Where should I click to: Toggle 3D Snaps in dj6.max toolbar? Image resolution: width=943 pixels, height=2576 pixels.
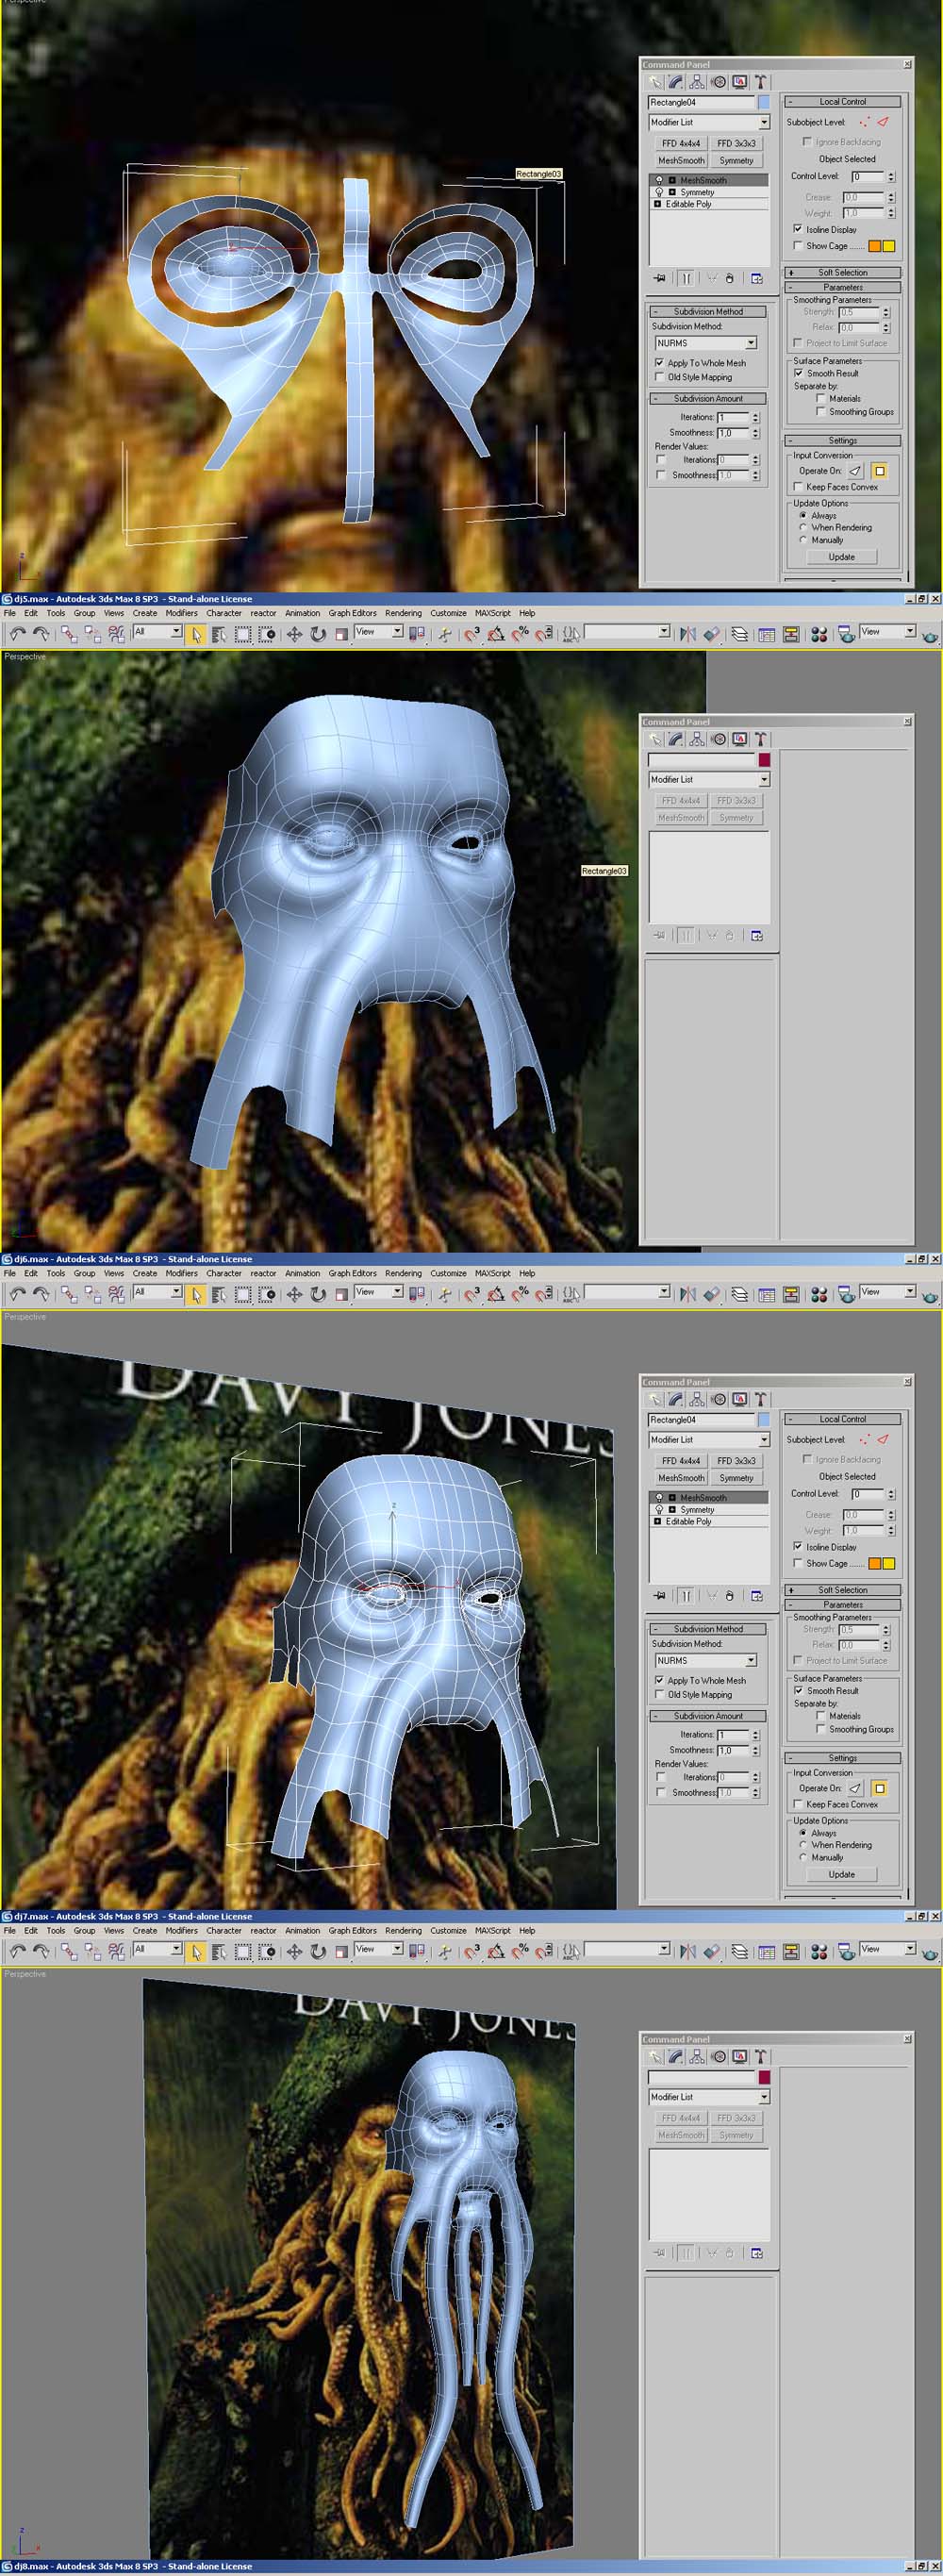[472, 1294]
